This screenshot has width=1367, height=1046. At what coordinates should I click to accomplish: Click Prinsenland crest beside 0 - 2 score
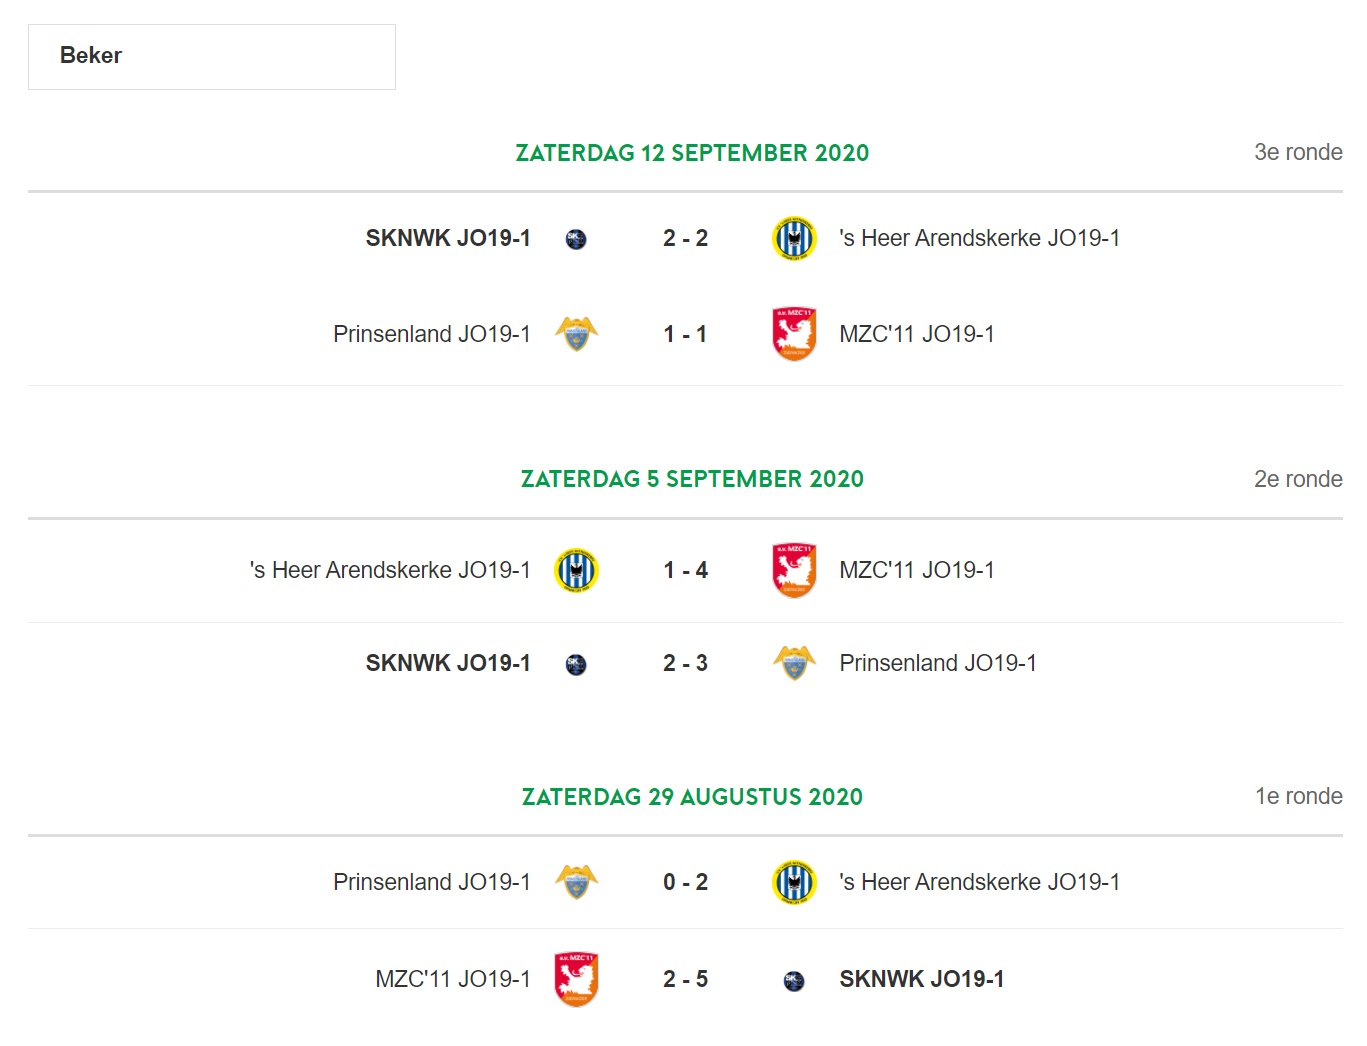pyautogui.click(x=577, y=882)
